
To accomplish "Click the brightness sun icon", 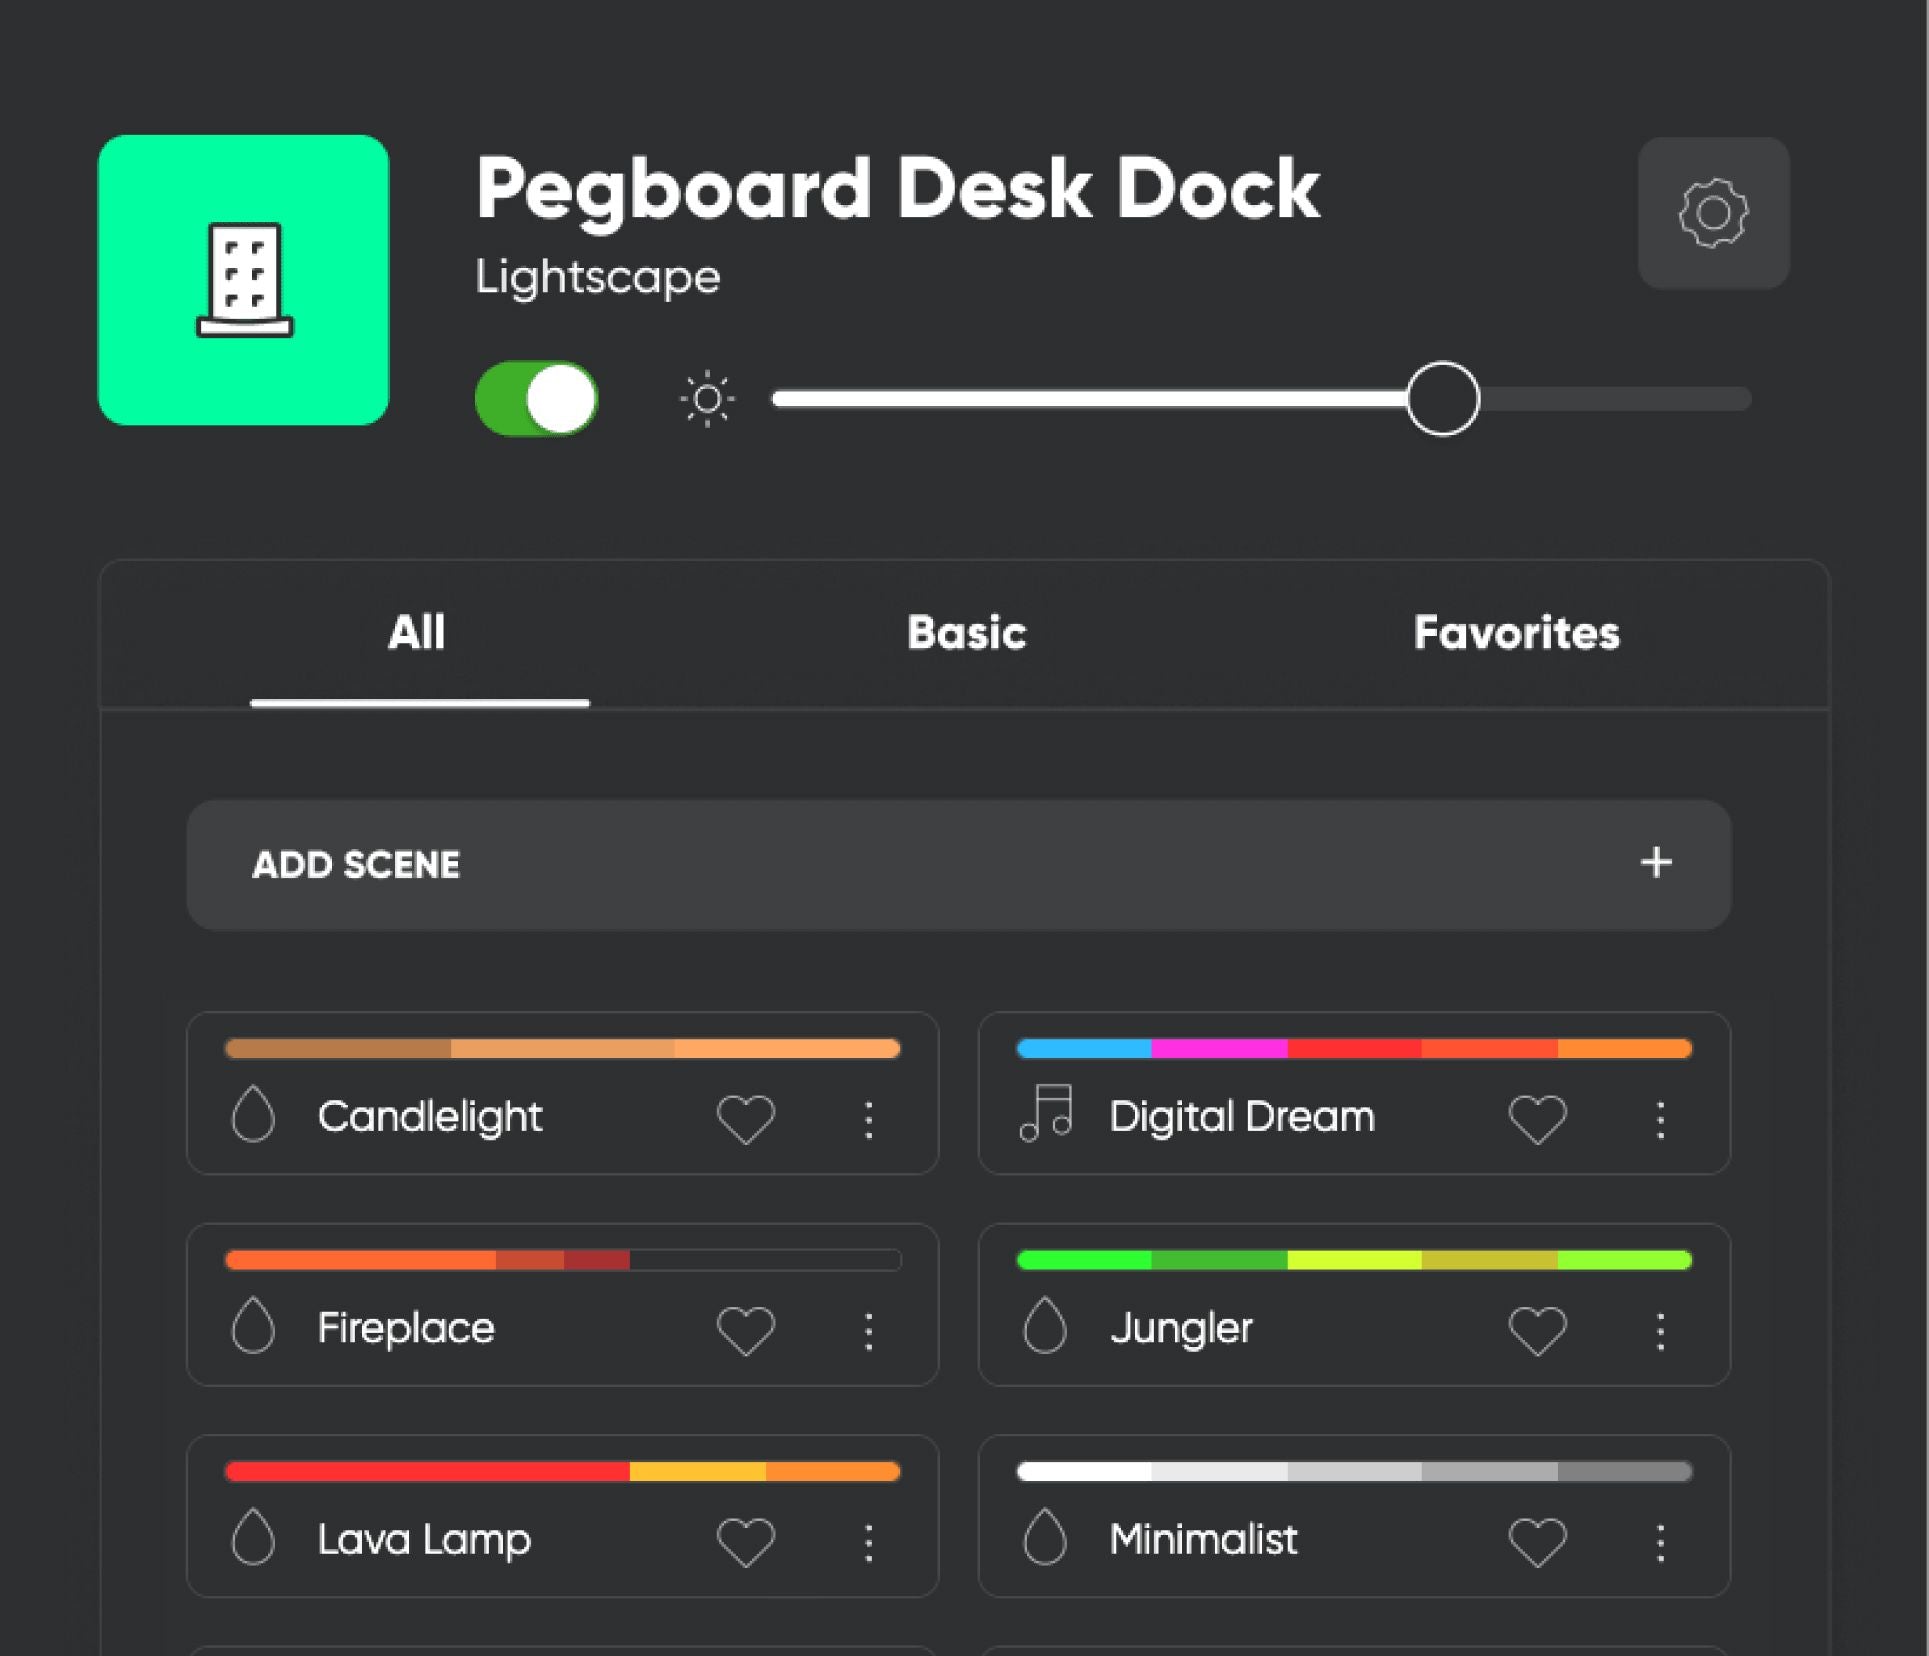I will tap(707, 400).
